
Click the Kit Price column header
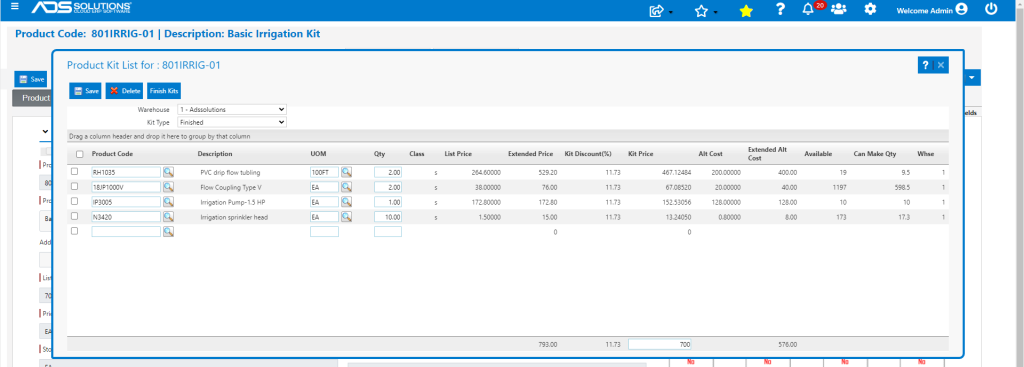641,154
